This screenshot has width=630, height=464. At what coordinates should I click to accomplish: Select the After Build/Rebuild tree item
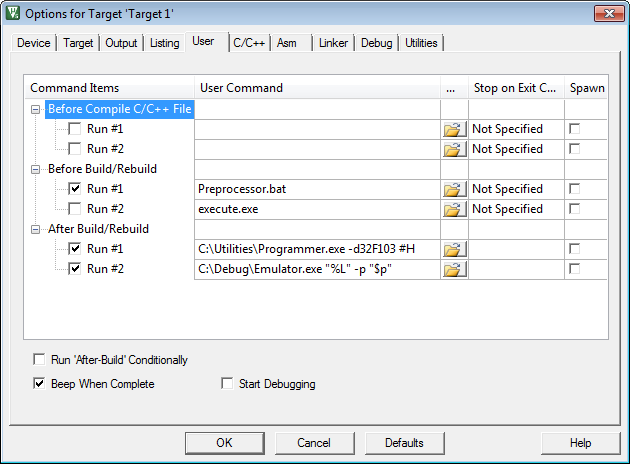(x=98, y=229)
